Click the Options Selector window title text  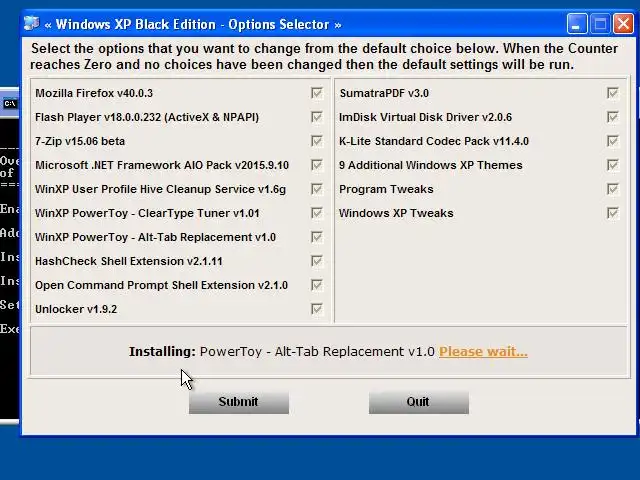[193, 24]
